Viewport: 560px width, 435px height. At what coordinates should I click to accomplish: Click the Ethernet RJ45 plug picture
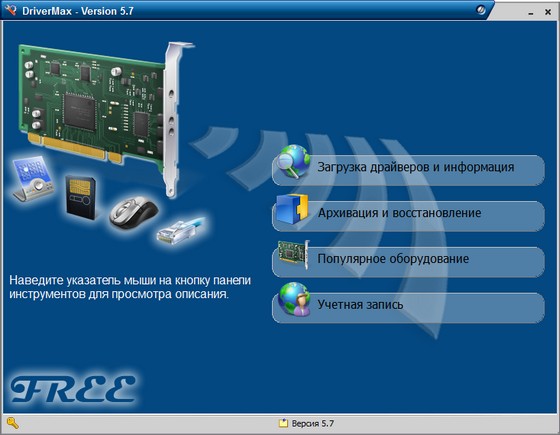click(x=181, y=231)
